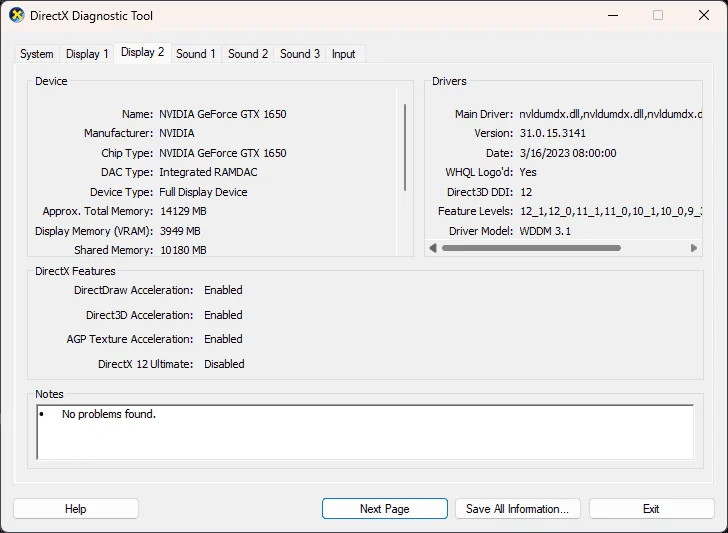Click the Drivers horizontal scrollbar thumb
This screenshot has width=728, height=533.
(531, 248)
